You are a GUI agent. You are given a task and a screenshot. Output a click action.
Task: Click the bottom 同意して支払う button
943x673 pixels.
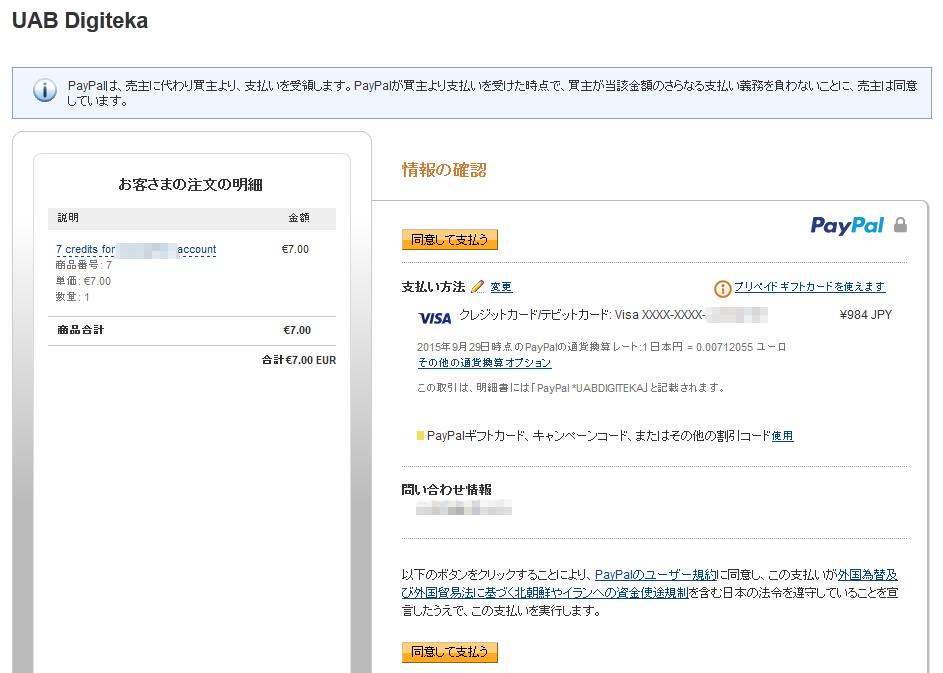[x=450, y=652]
